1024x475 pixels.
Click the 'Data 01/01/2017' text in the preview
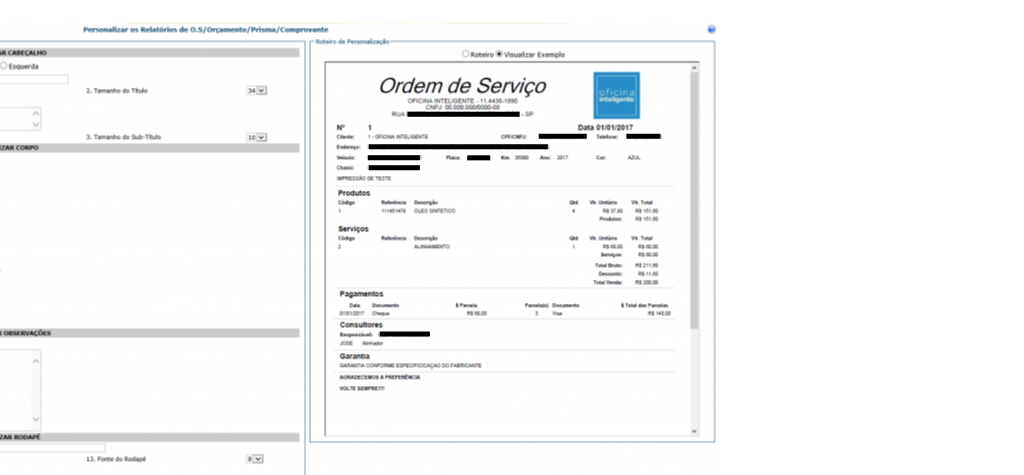605,127
